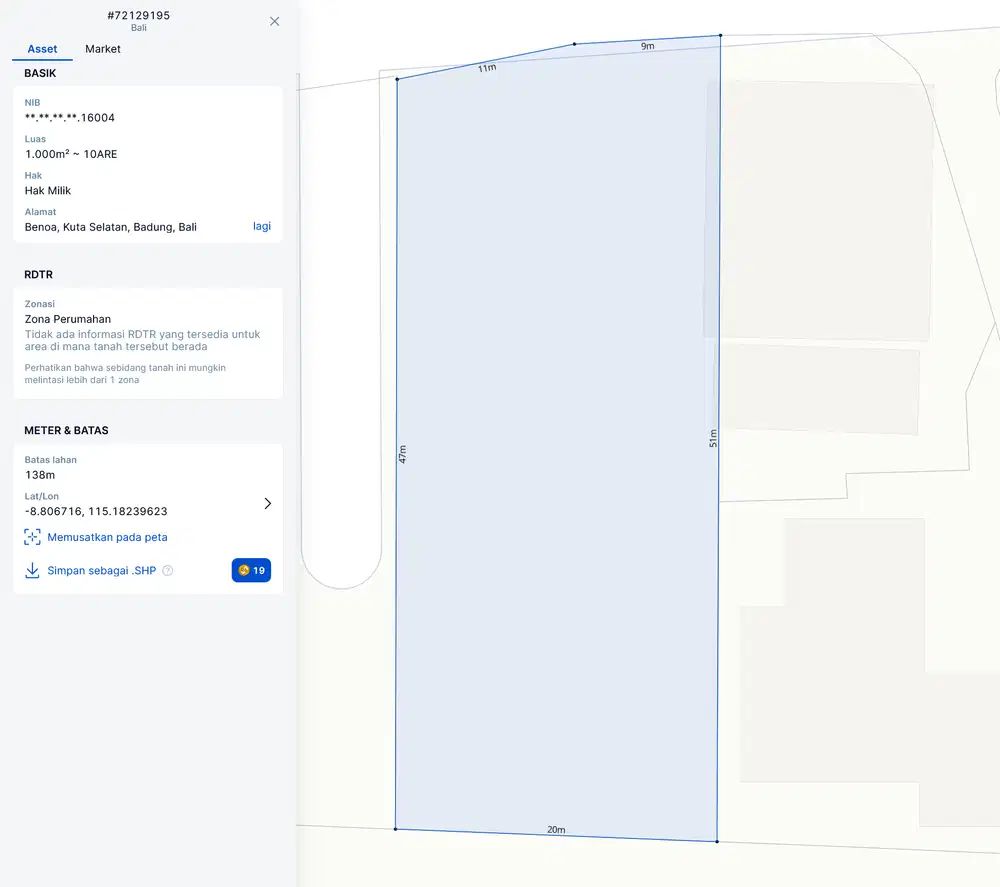Click the Lat/Lon coordinates value

coord(96,511)
